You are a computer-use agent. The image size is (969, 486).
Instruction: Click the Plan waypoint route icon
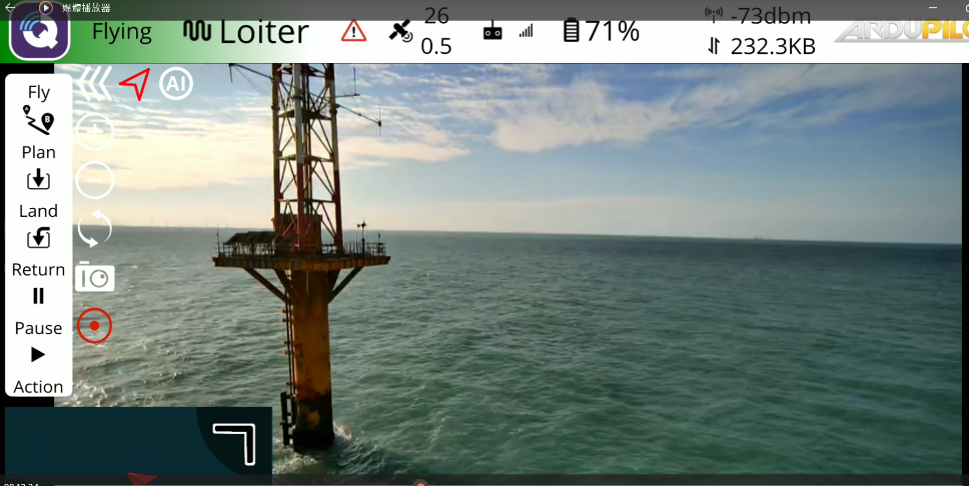point(38,121)
